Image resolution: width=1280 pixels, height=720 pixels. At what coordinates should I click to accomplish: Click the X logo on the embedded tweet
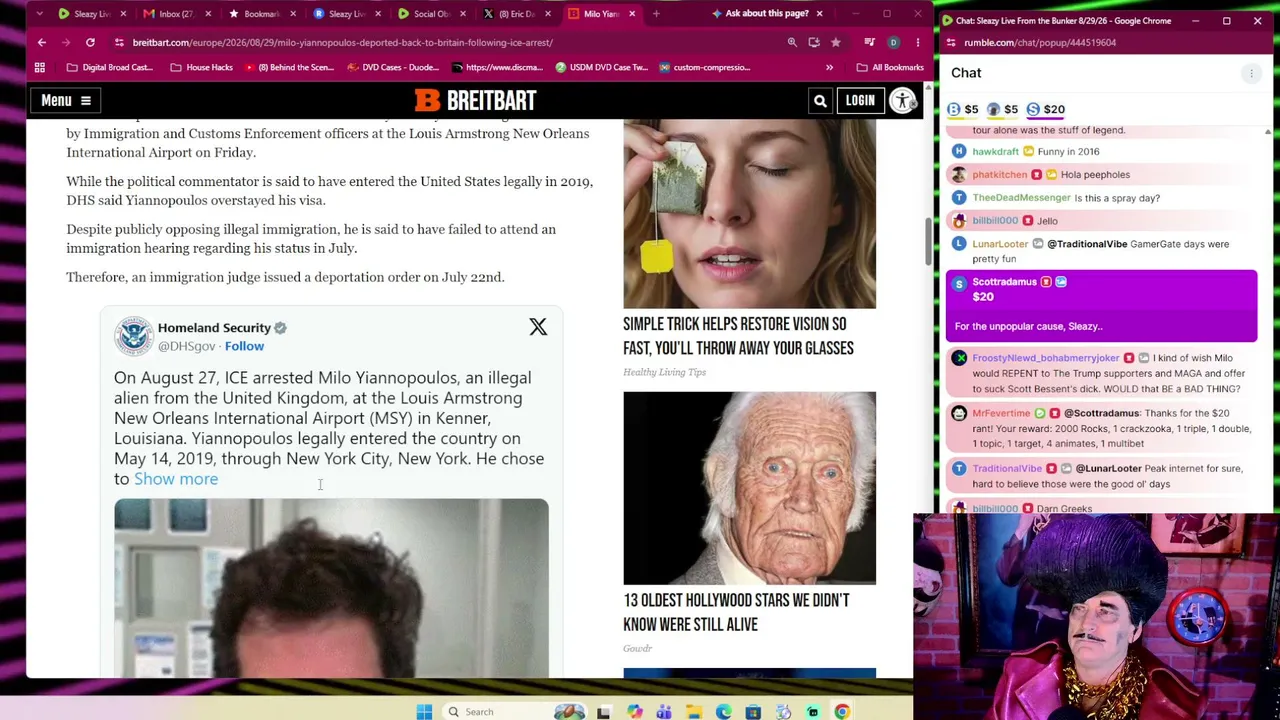[538, 327]
